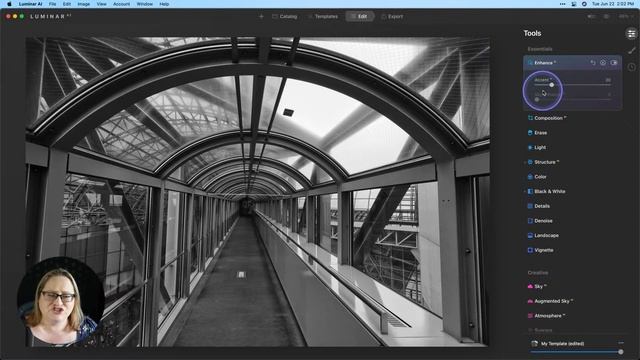Expand the Denoise tool

pyautogui.click(x=543, y=221)
